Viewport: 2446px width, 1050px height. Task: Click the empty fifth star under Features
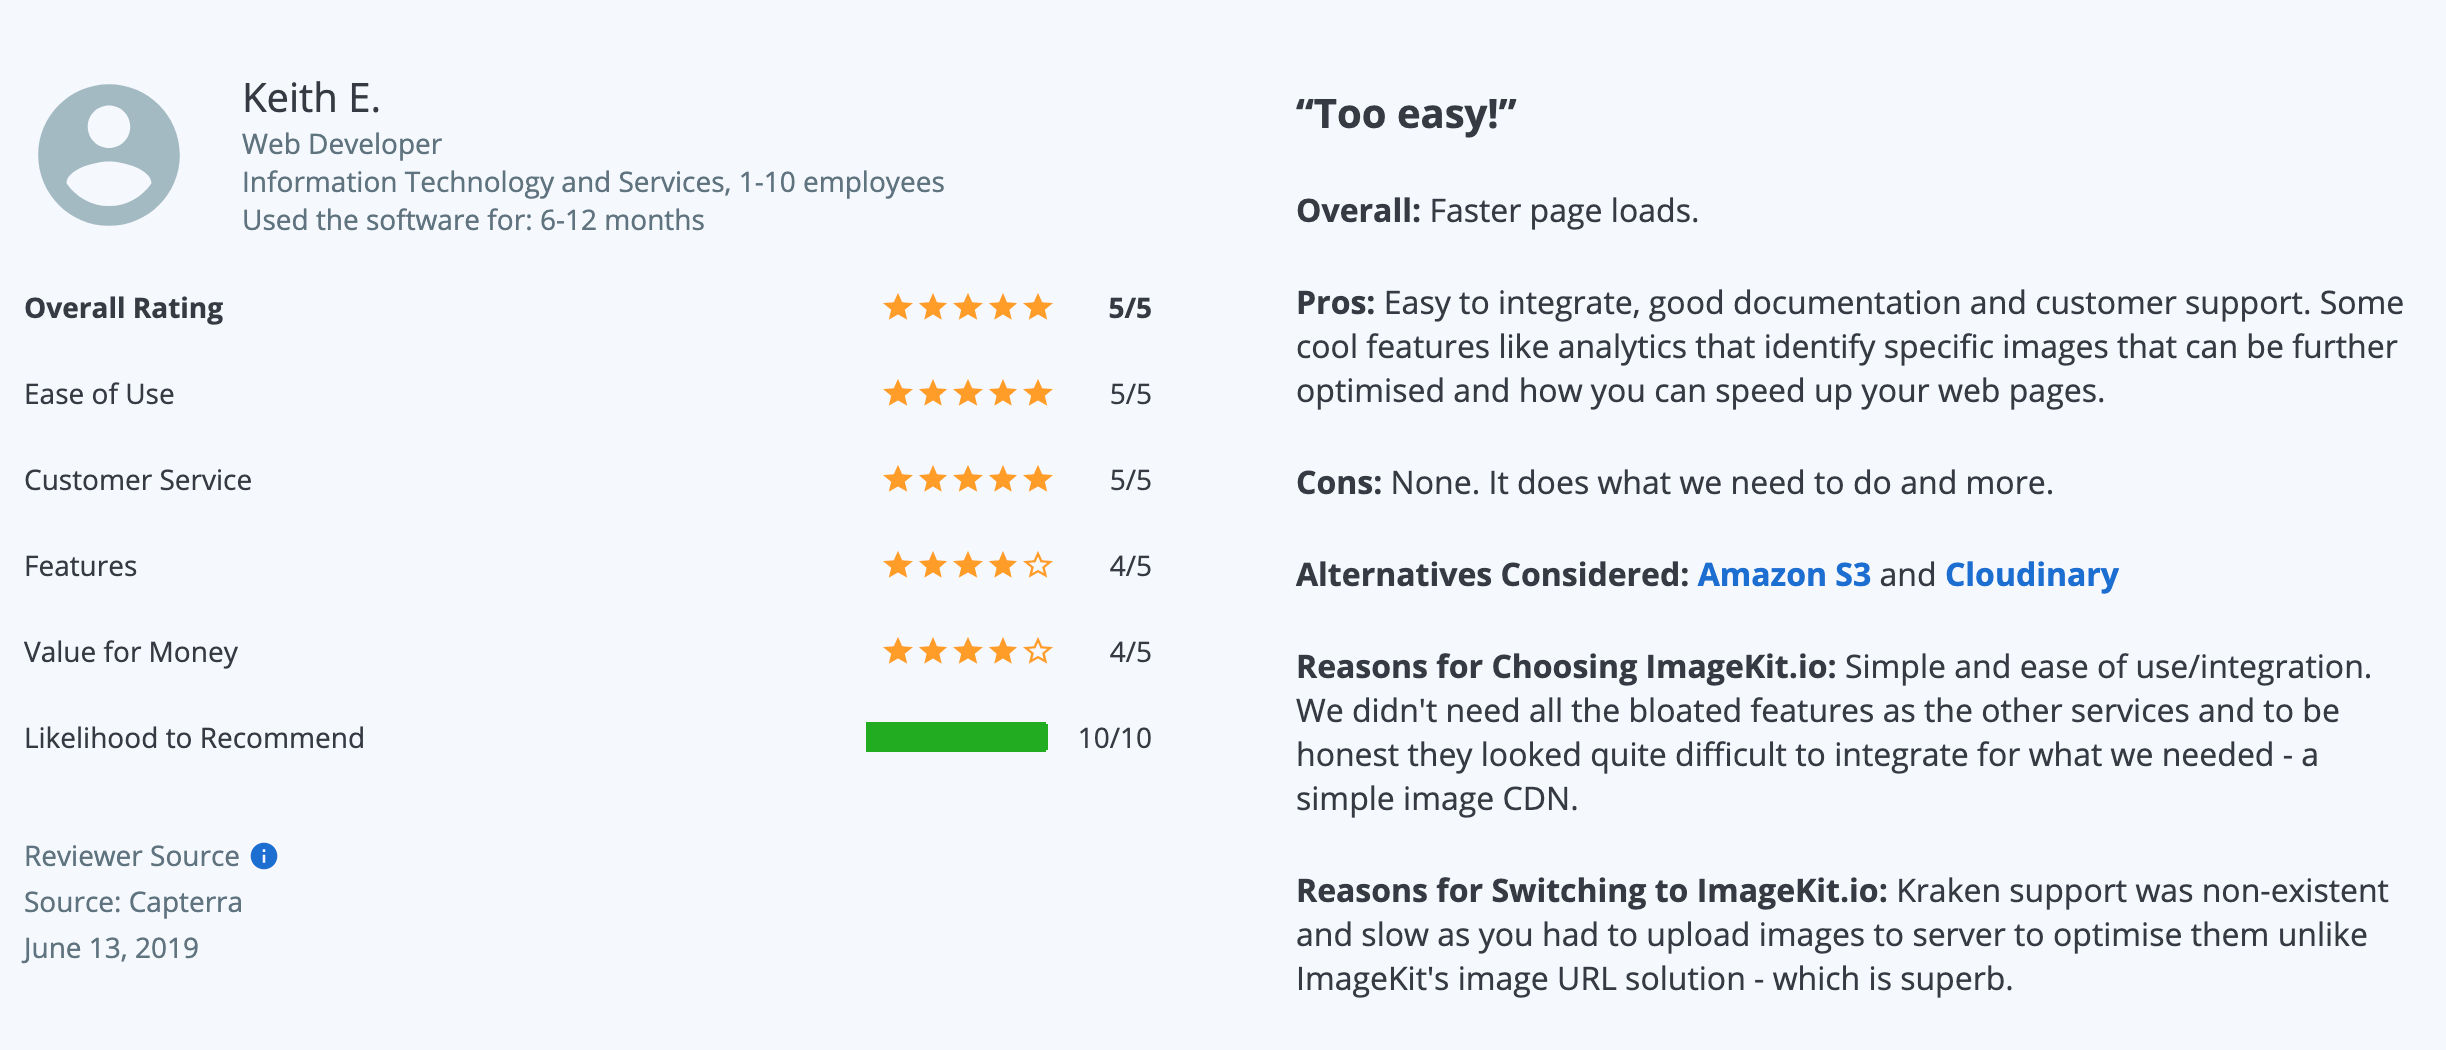[1038, 565]
